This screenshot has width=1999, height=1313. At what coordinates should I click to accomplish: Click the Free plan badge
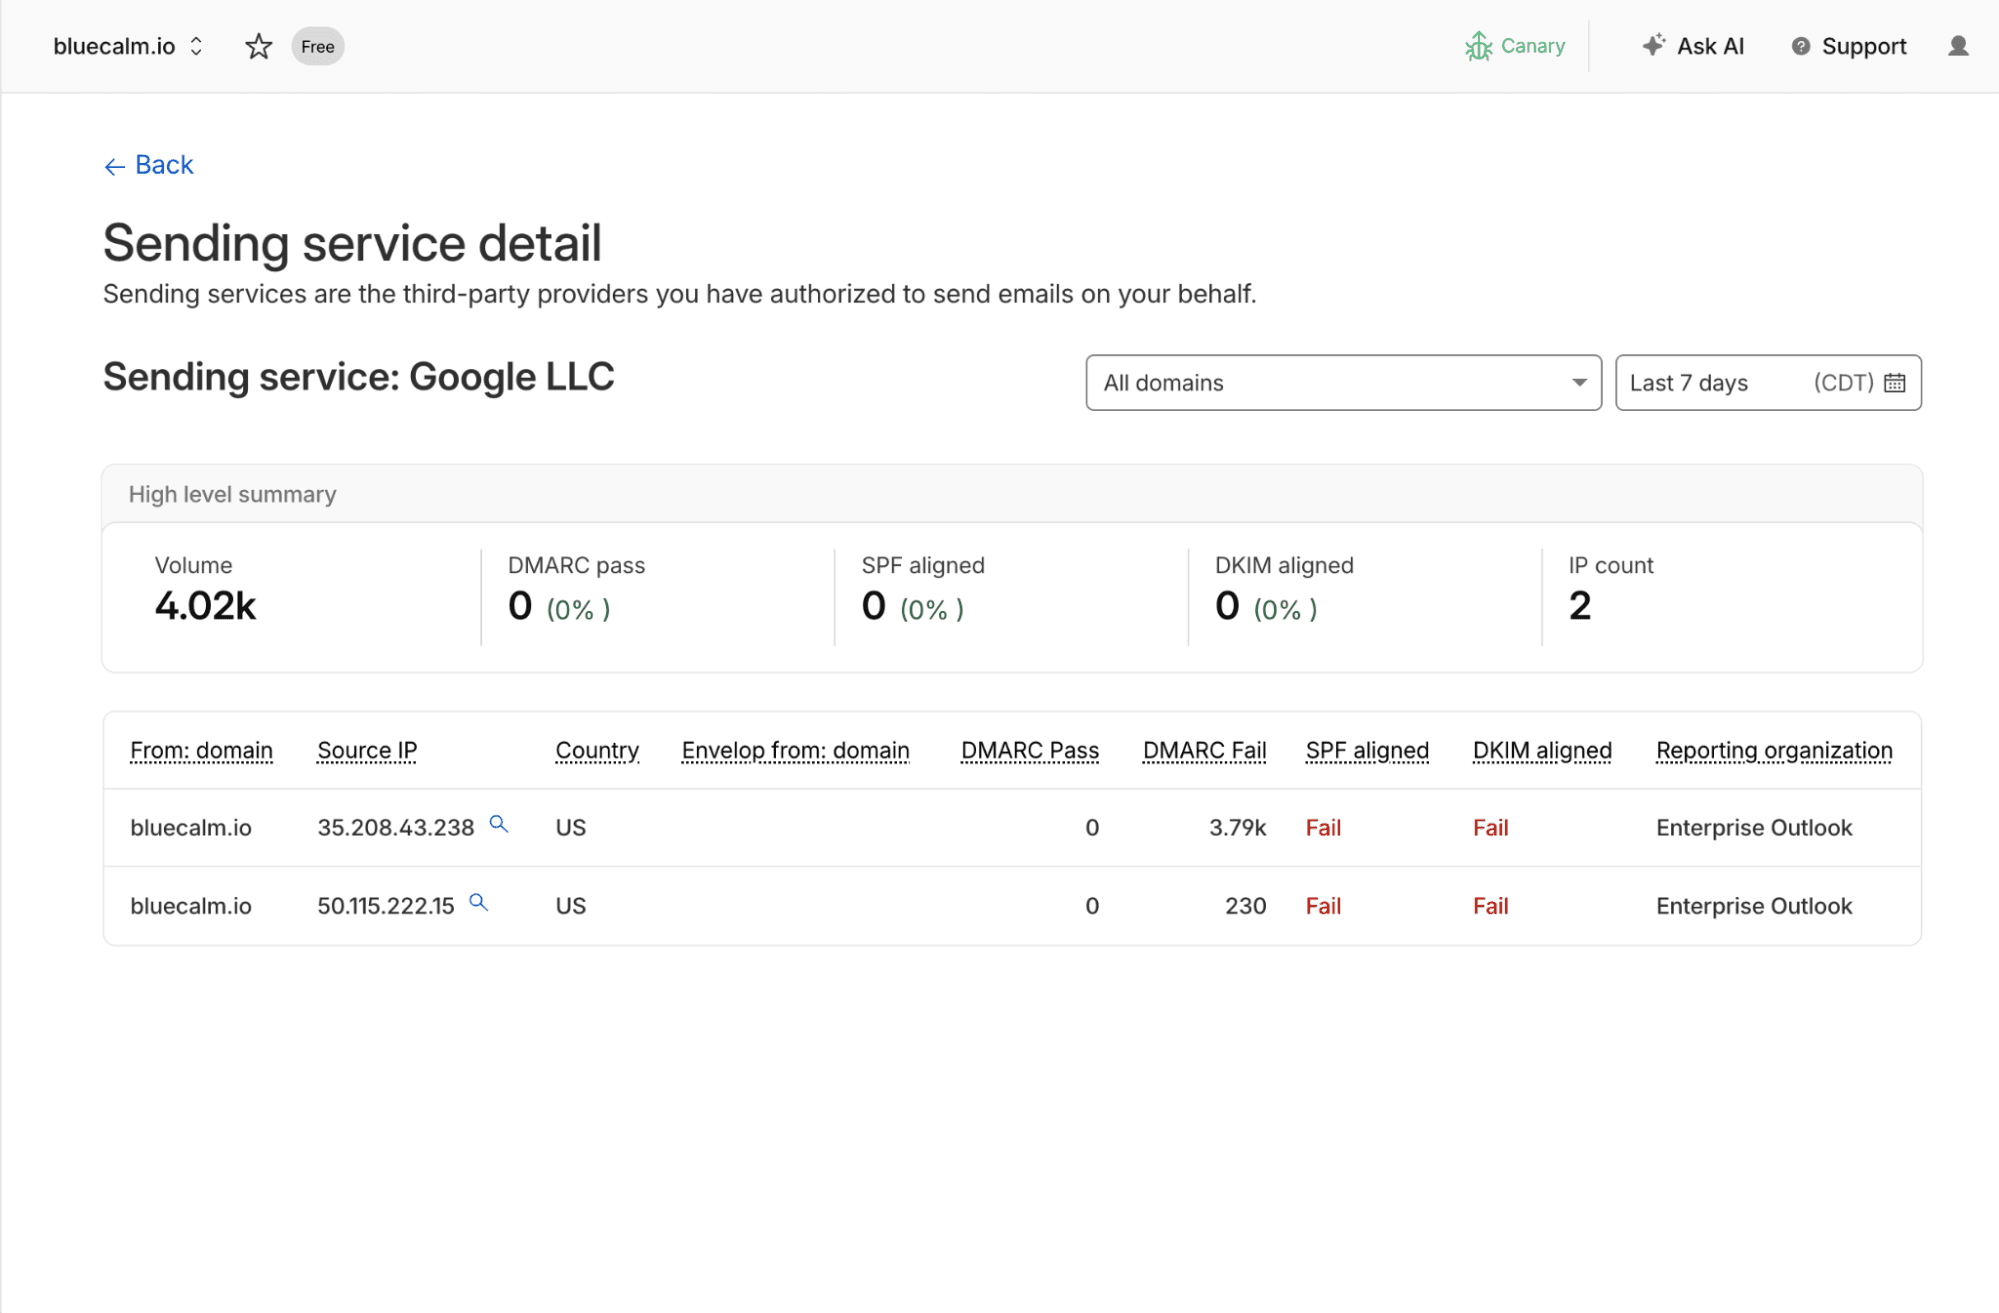[x=318, y=46]
